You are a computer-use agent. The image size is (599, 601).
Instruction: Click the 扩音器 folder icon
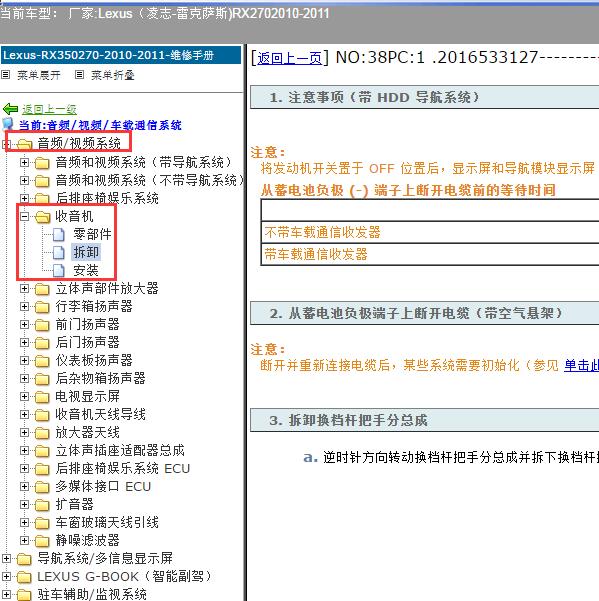click(x=42, y=505)
